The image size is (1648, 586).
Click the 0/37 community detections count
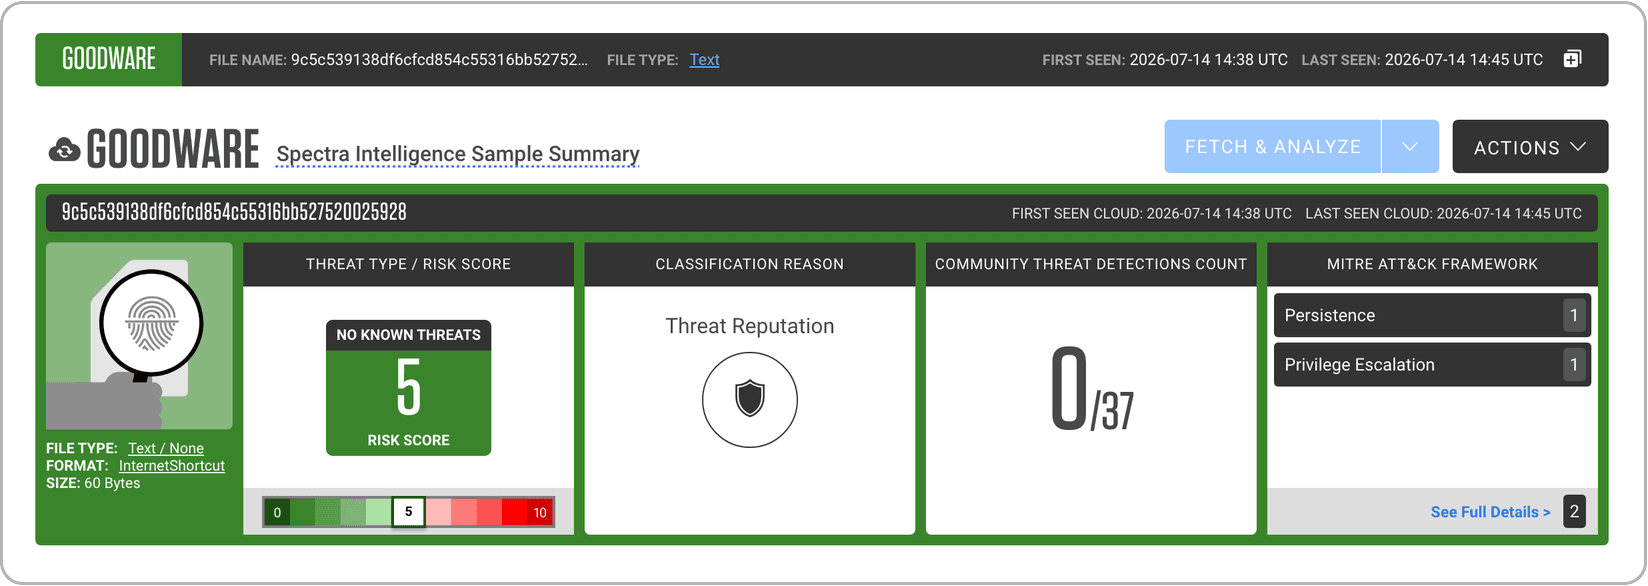click(1091, 390)
